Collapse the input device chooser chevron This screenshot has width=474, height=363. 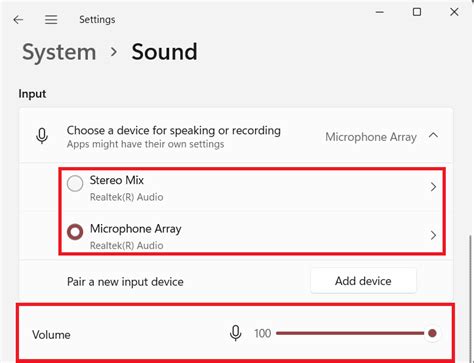[x=433, y=136]
